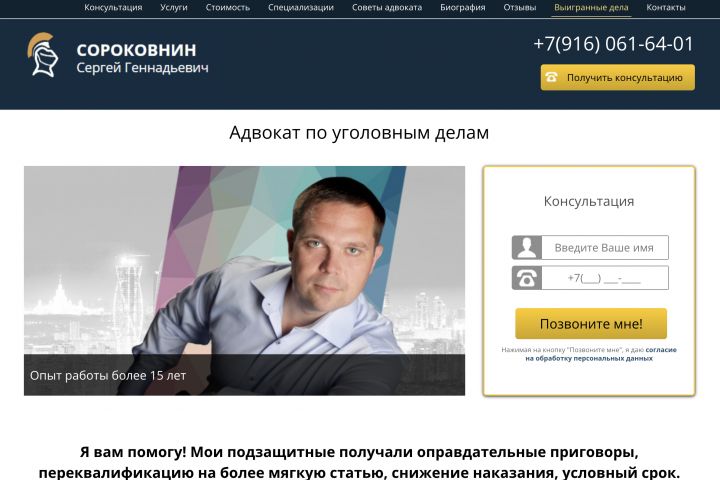Open Специализации in the top navigation

(301, 7)
